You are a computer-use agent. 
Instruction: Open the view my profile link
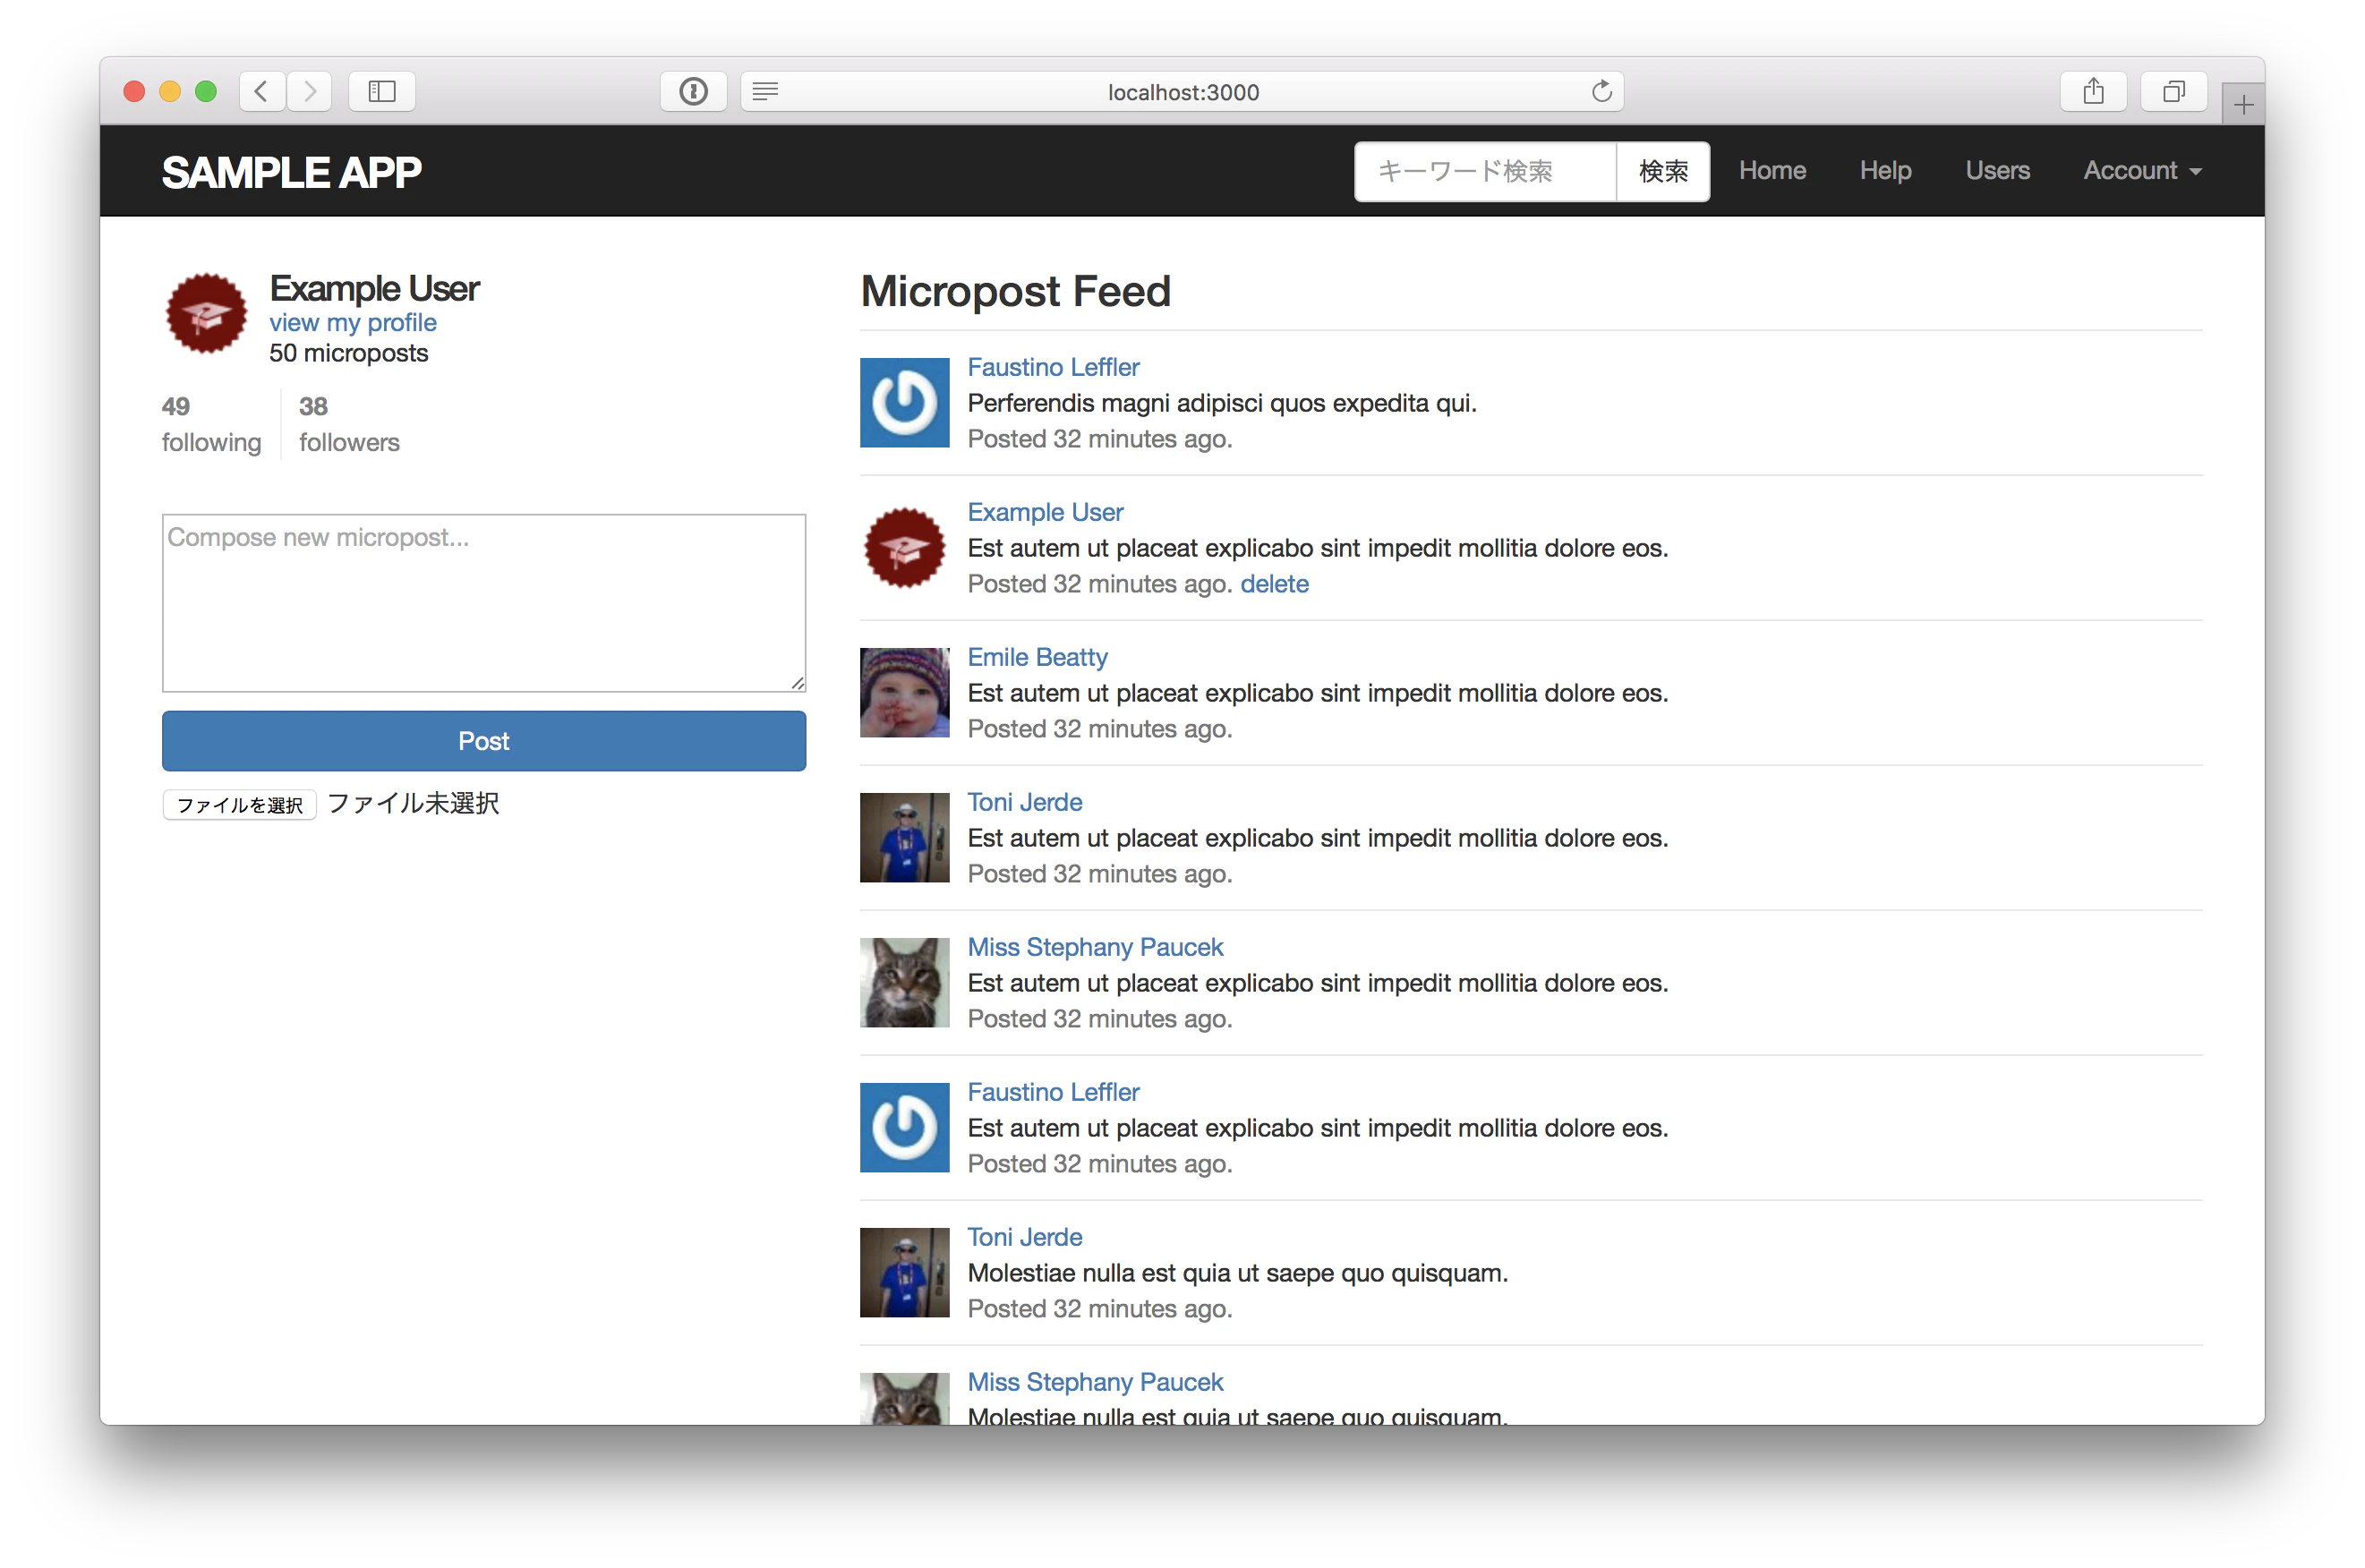click(x=352, y=322)
